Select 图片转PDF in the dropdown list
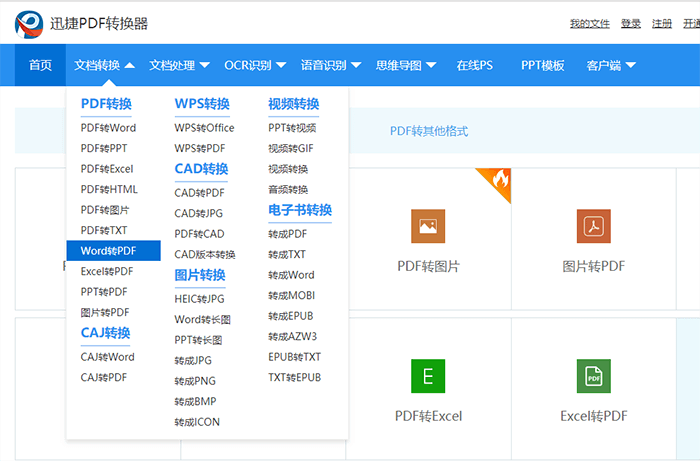 [x=105, y=312]
